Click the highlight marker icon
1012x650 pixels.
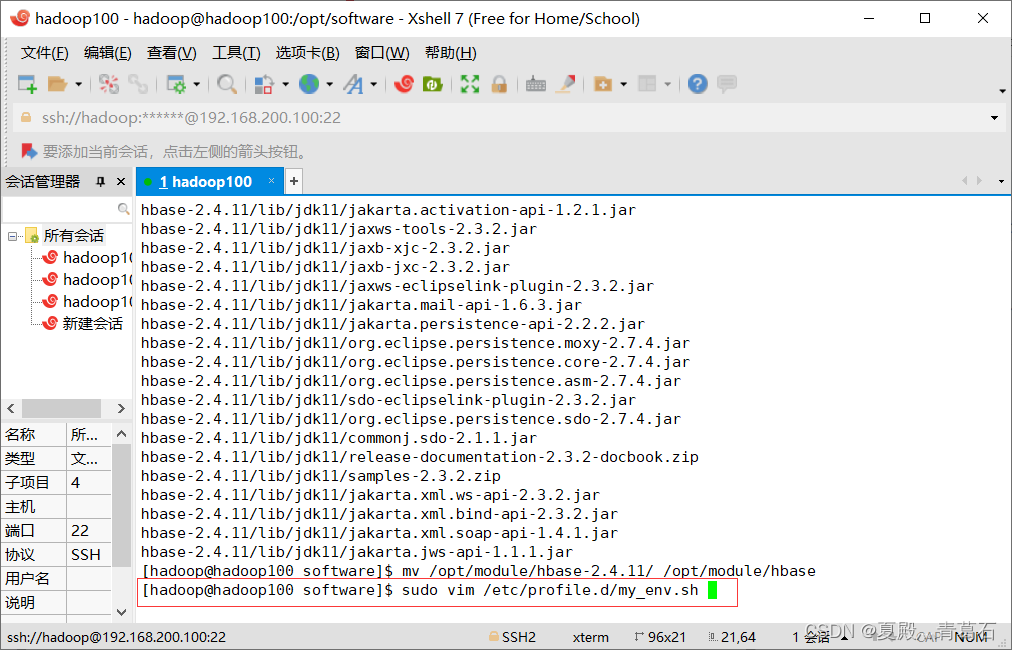point(566,84)
